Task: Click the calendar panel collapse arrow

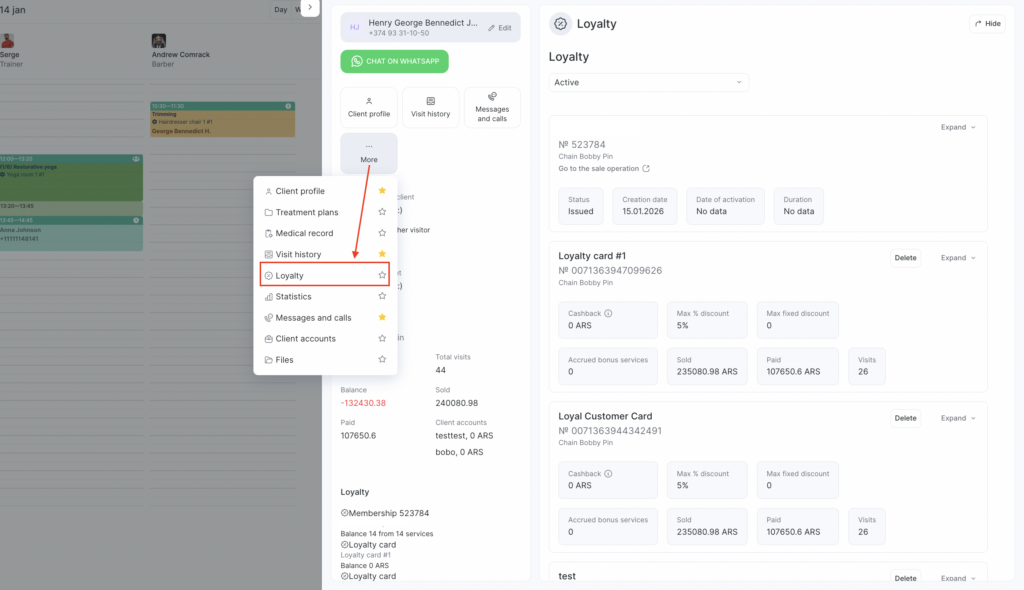Action: 310,7
